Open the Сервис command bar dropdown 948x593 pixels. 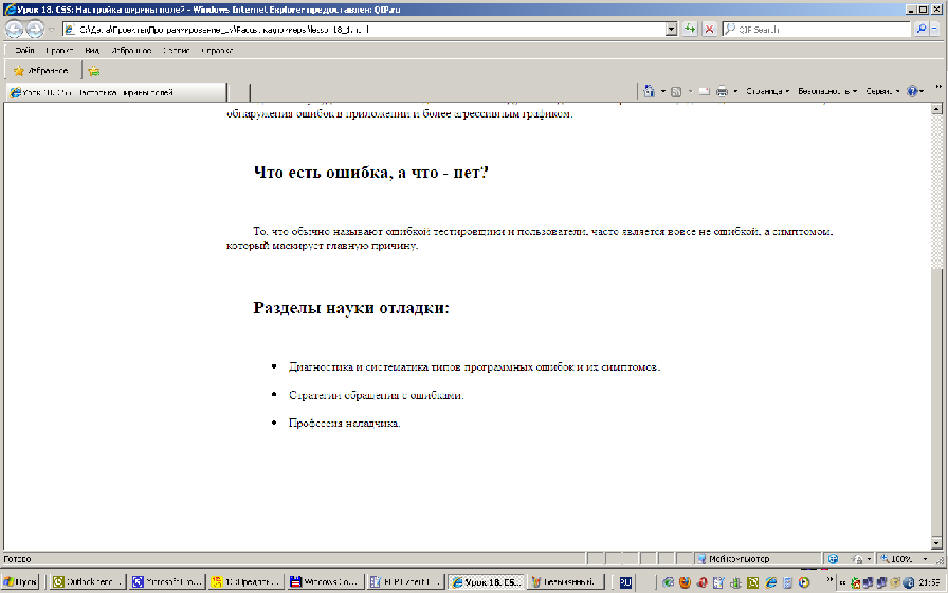click(882, 91)
